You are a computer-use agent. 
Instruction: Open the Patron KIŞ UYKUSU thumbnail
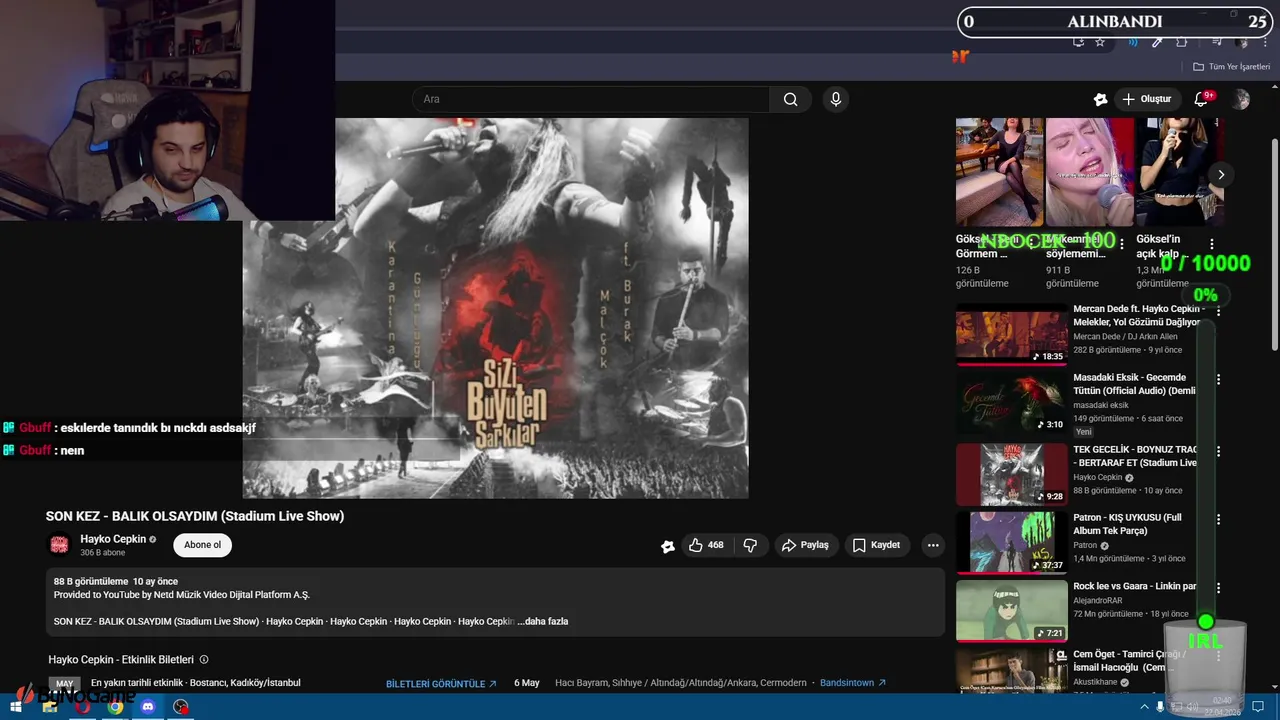(x=1011, y=543)
